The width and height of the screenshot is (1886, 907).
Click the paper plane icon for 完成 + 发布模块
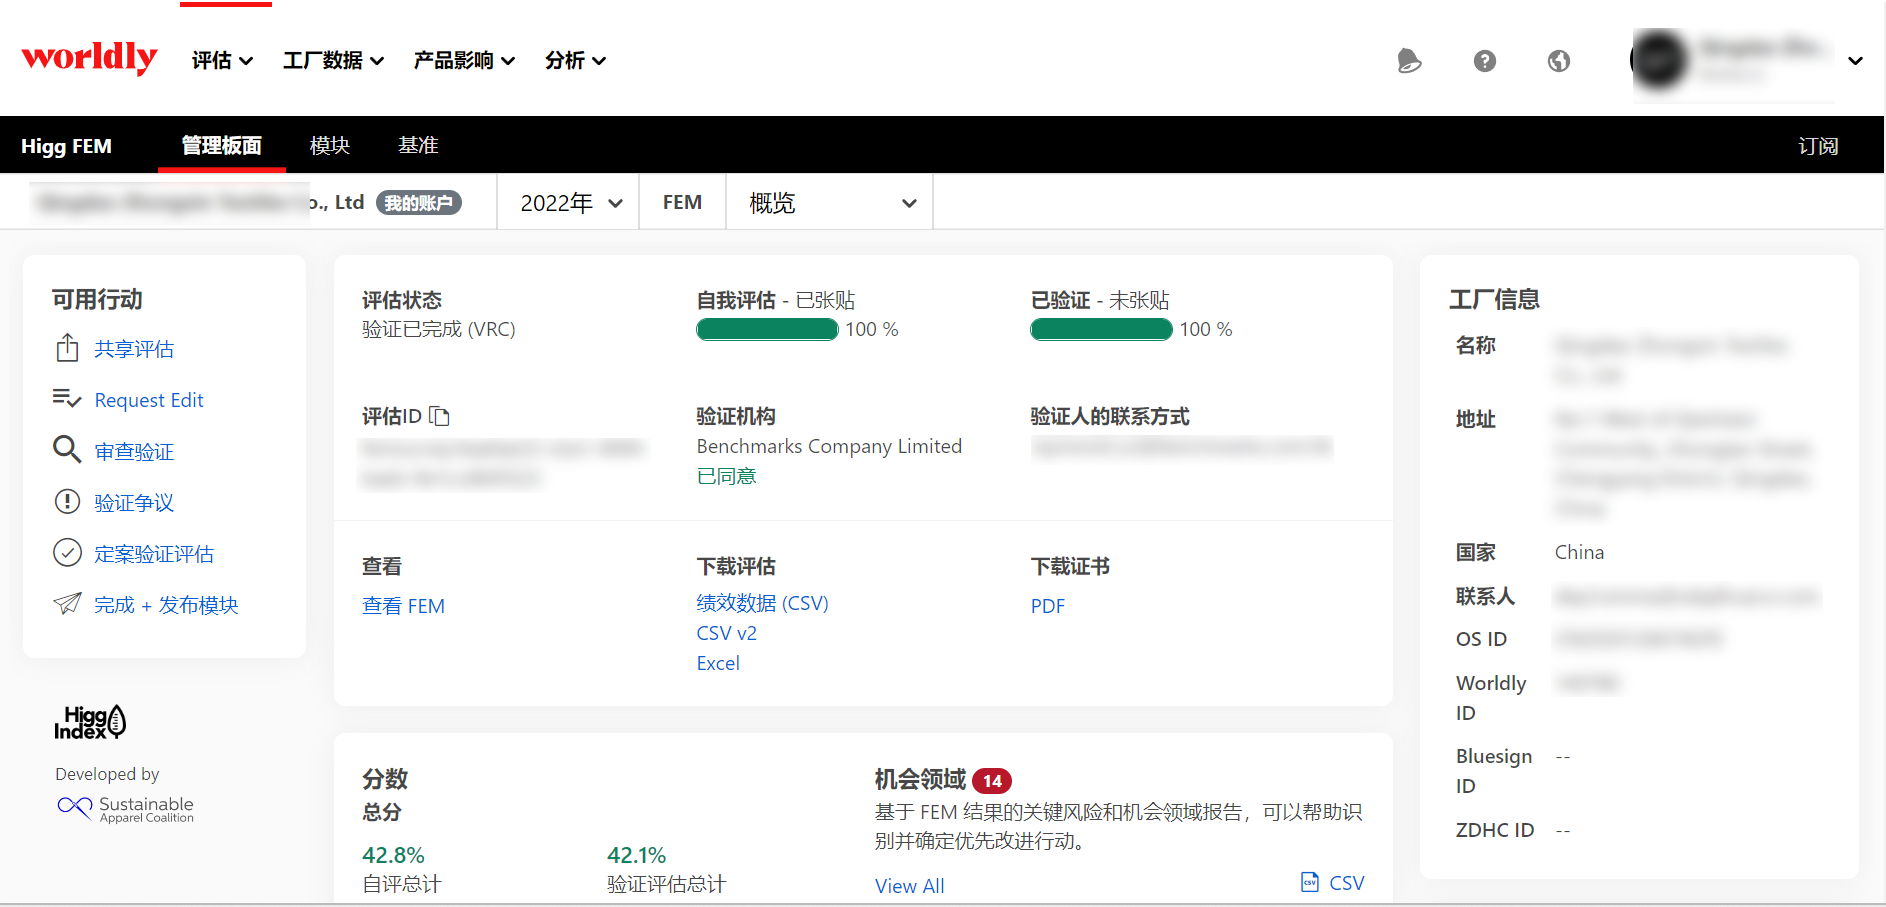[x=67, y=604]
